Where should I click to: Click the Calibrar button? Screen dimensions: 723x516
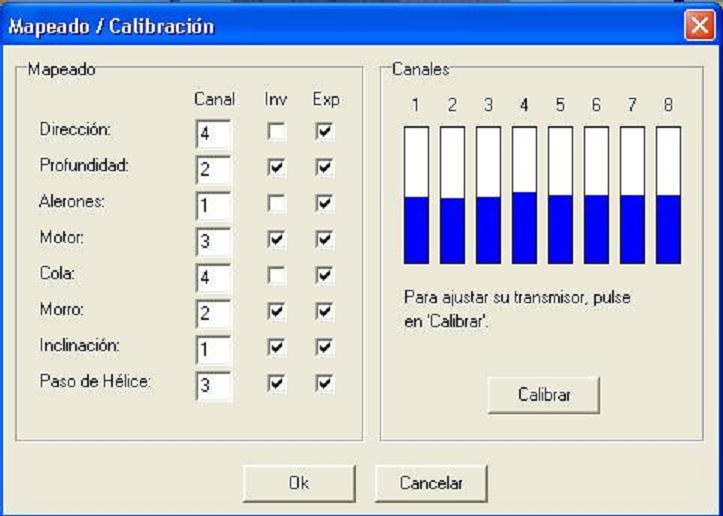[543, 395]
